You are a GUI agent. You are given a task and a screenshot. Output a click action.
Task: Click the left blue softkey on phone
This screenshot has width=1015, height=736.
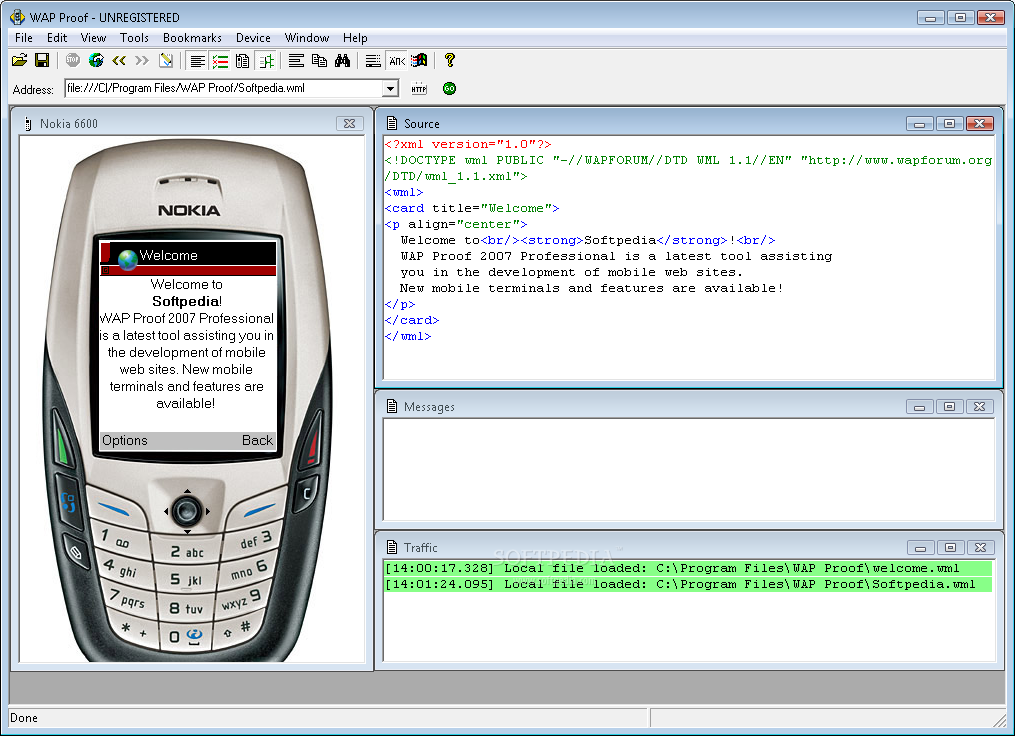115,509
